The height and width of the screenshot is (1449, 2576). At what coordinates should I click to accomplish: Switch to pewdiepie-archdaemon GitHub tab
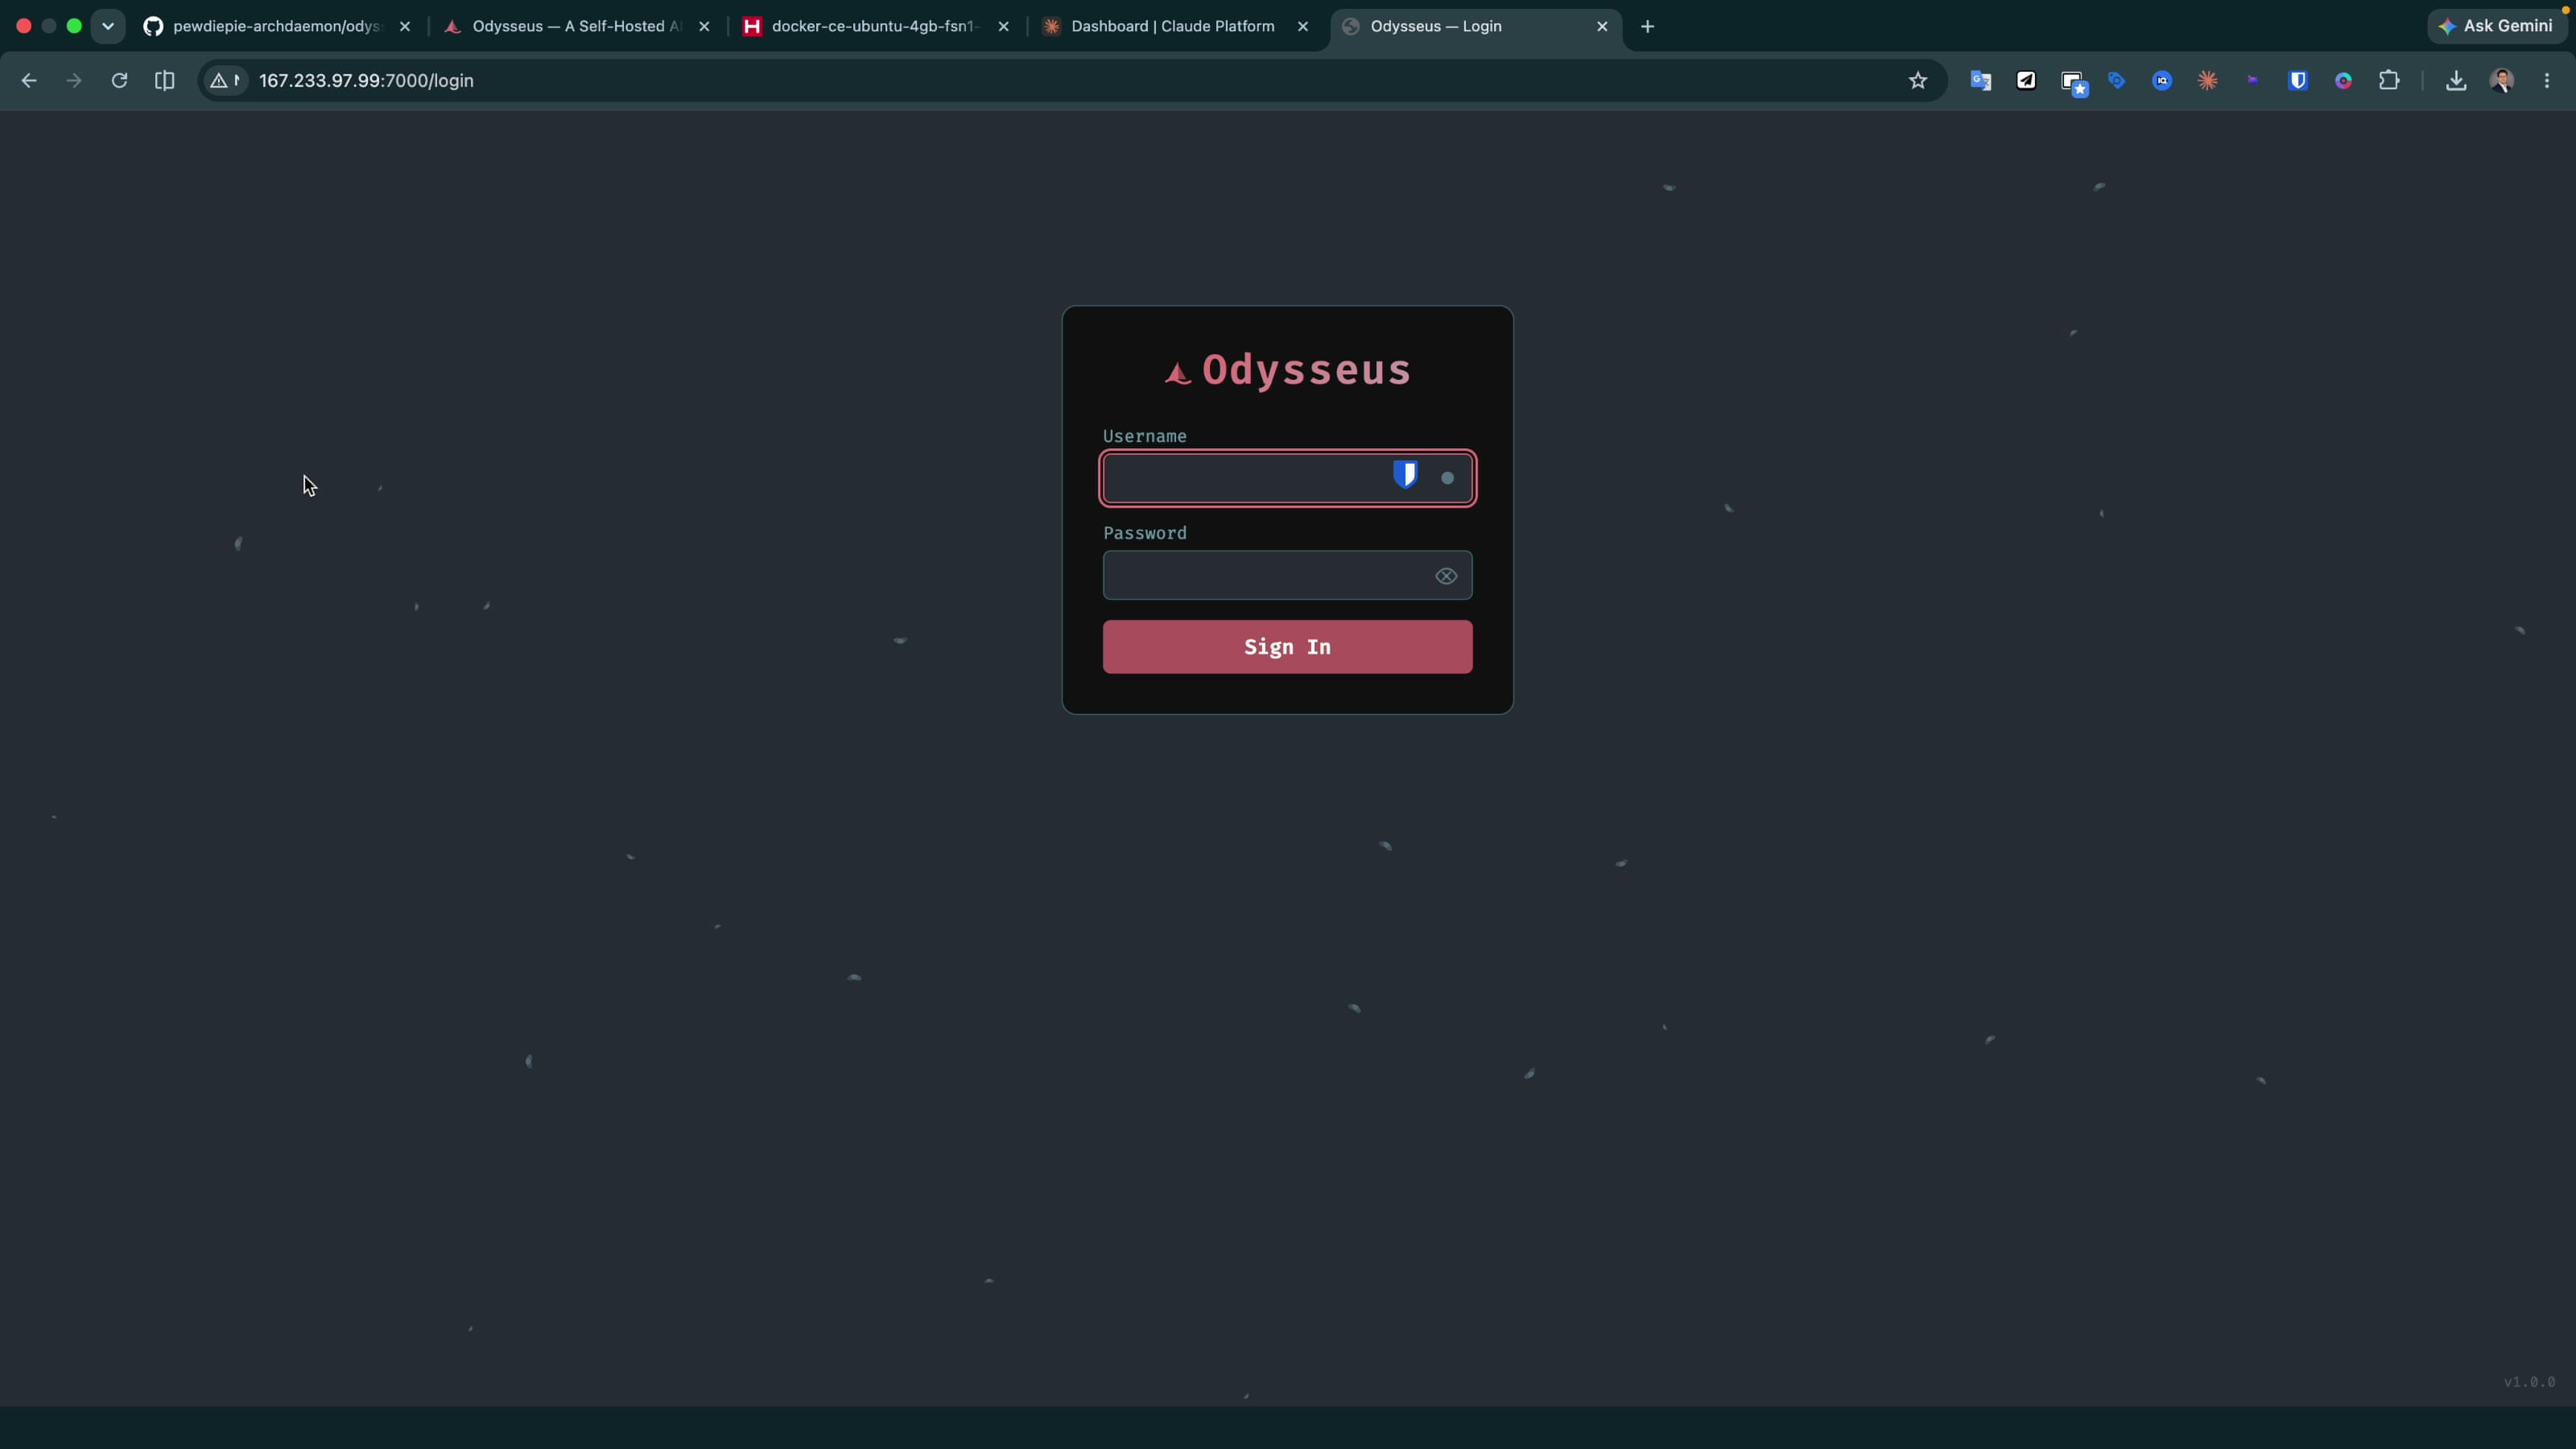(276, 26)
